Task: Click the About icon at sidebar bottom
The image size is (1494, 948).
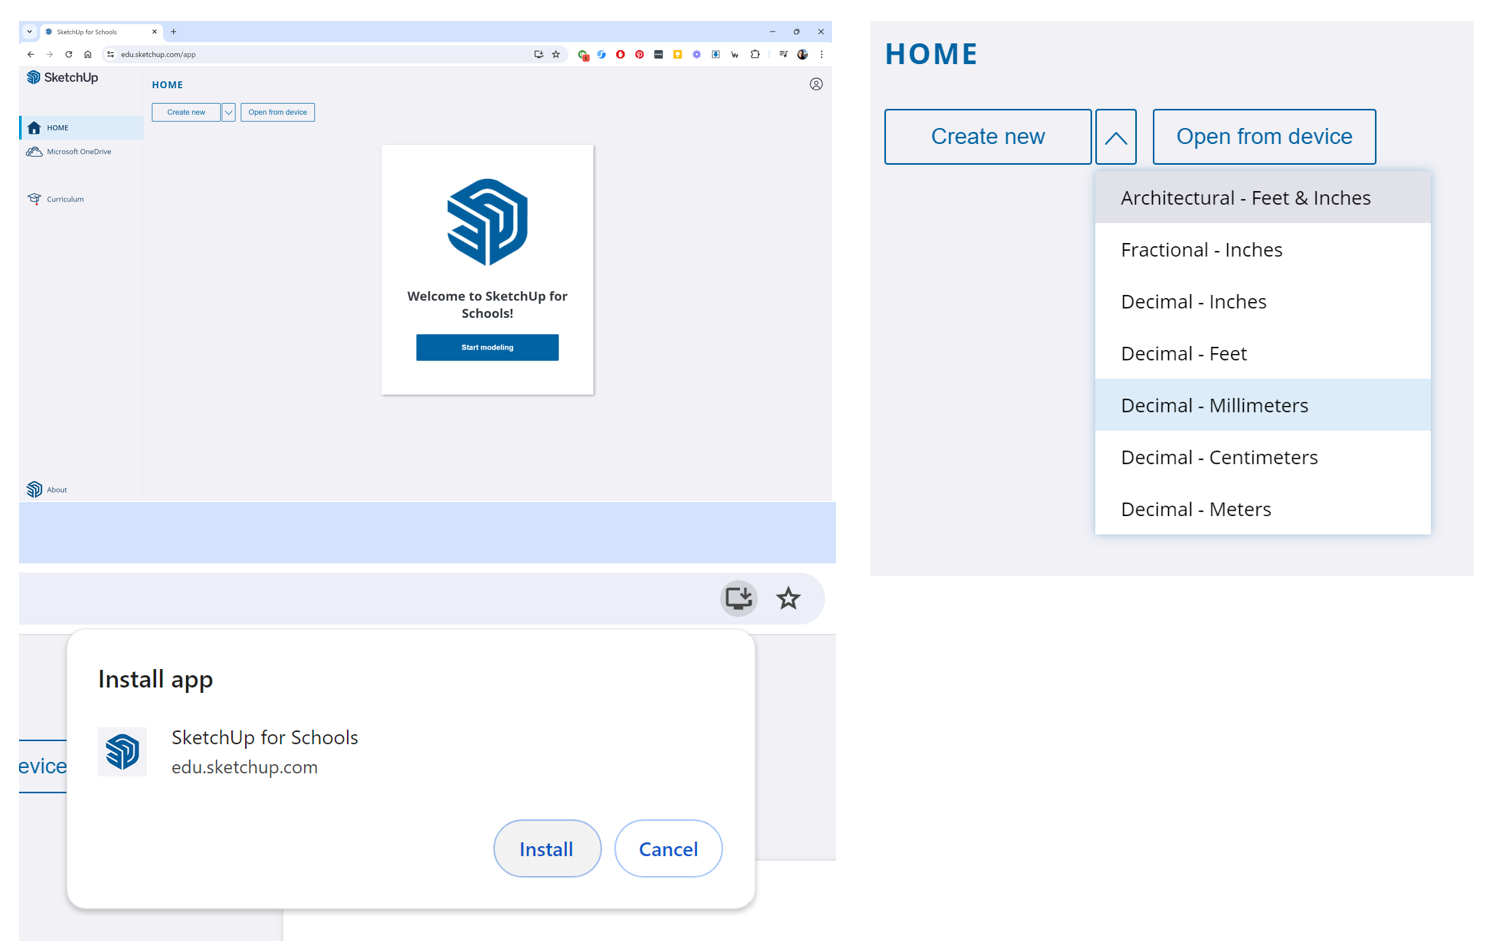Action: point(35,489)
